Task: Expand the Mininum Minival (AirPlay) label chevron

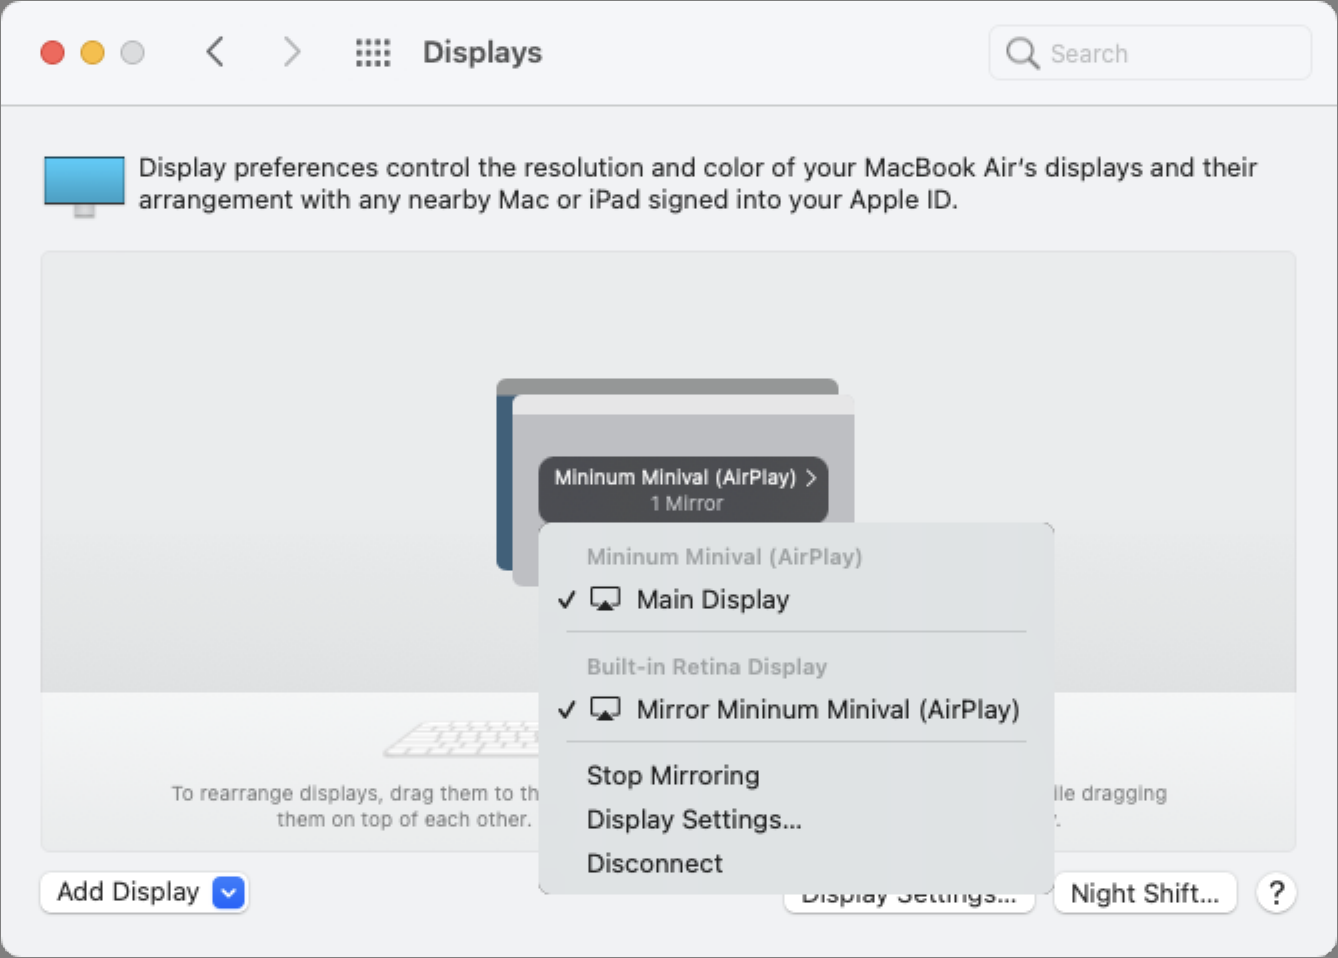Action: point(814,478)
